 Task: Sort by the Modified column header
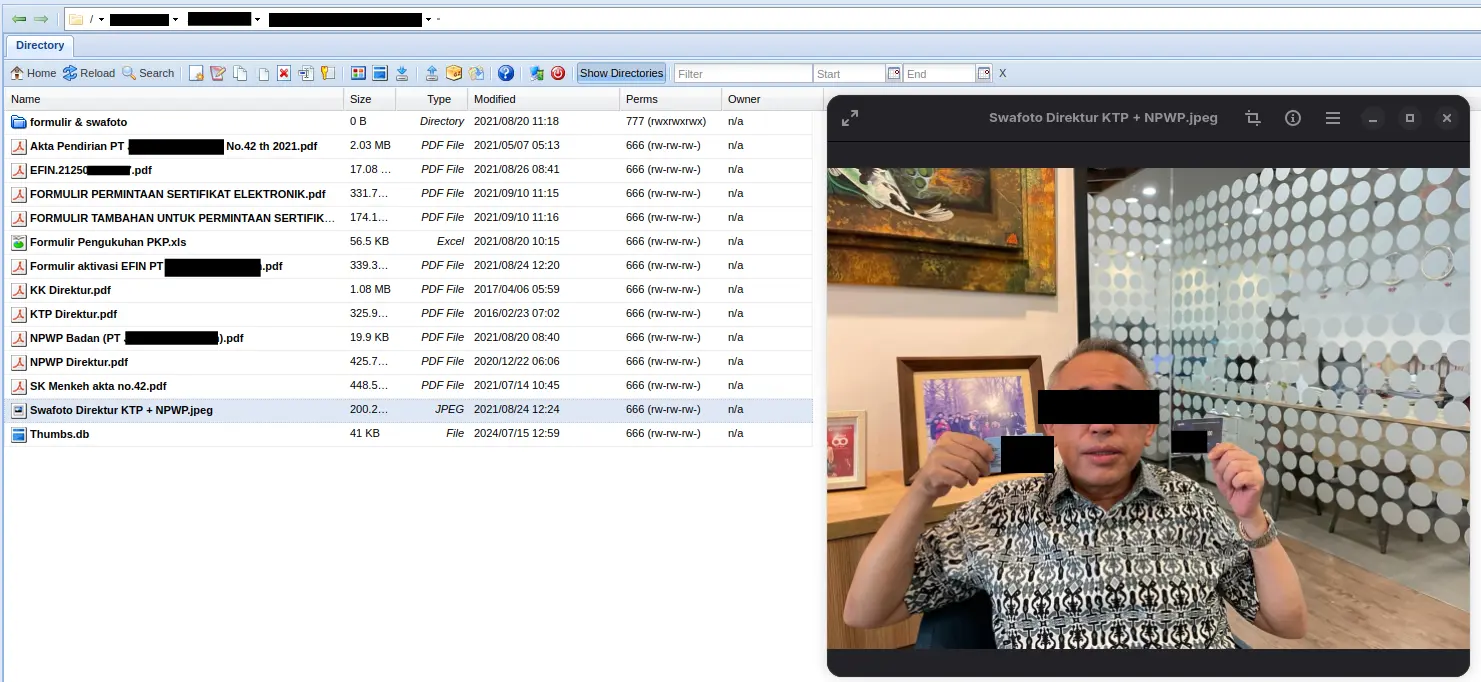[x=543, y=99]
